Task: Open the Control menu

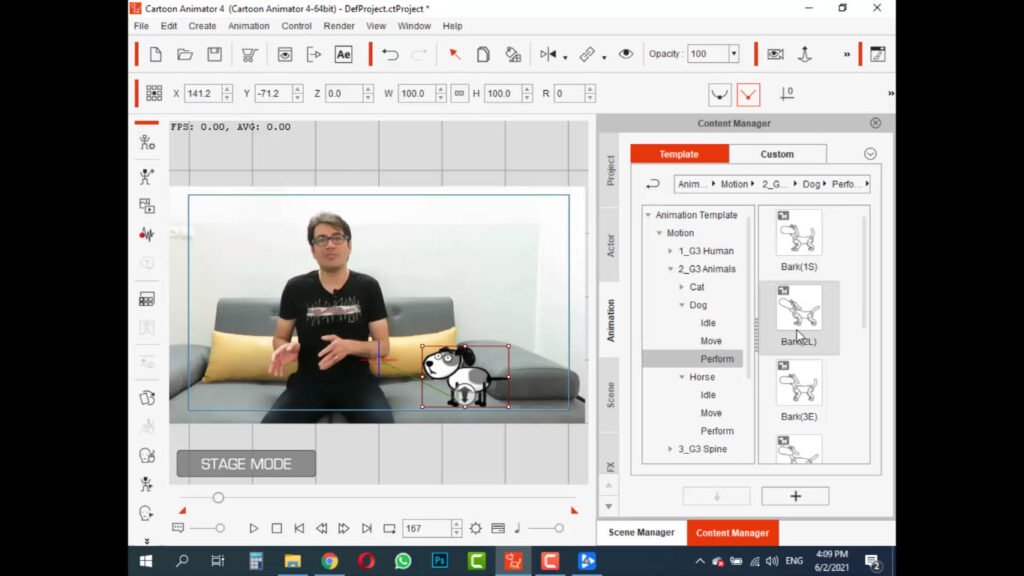Action: (x=296, y=26)
